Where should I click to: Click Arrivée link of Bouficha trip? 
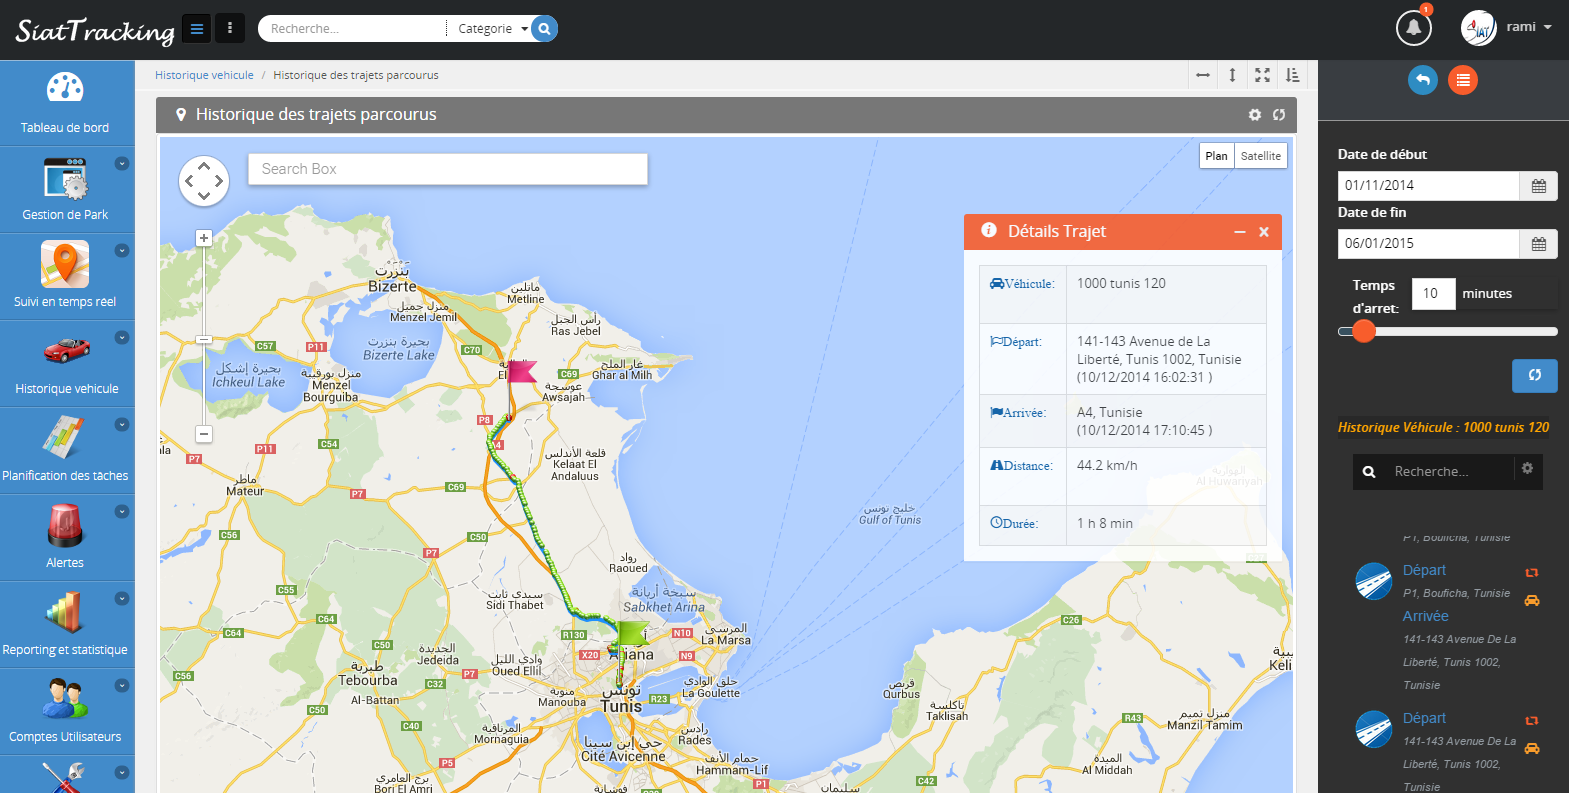1426,616
